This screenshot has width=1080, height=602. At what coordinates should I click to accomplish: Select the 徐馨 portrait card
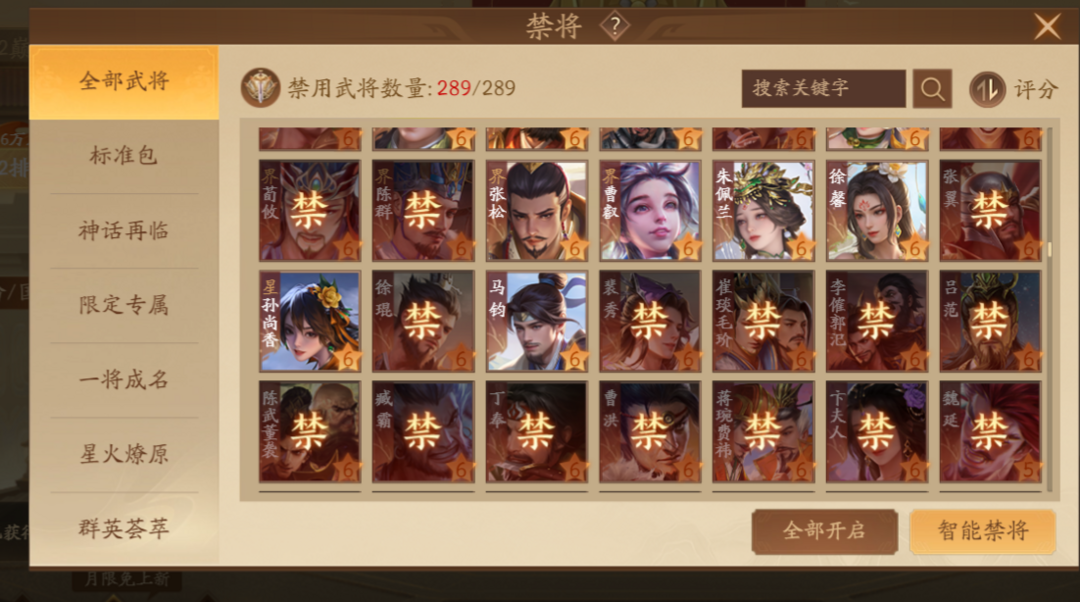click(x=877, y=211)
